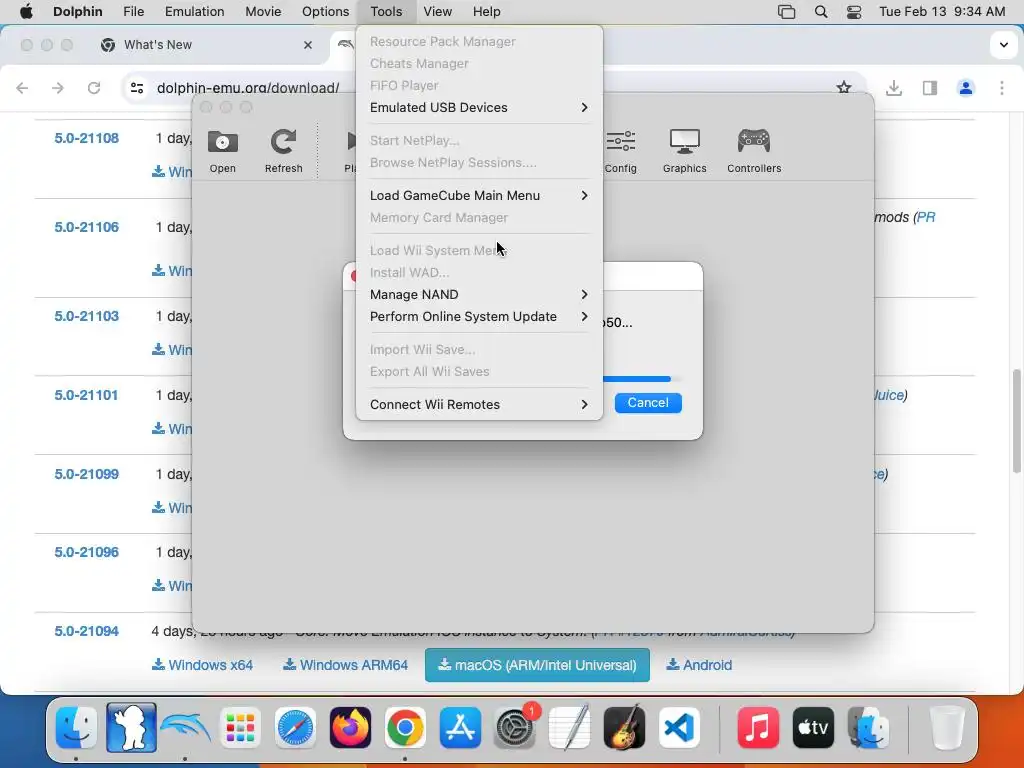Go back in Chrome
Image resolution: width=1024 pixels, height=768 pixels.
[22, 88]
